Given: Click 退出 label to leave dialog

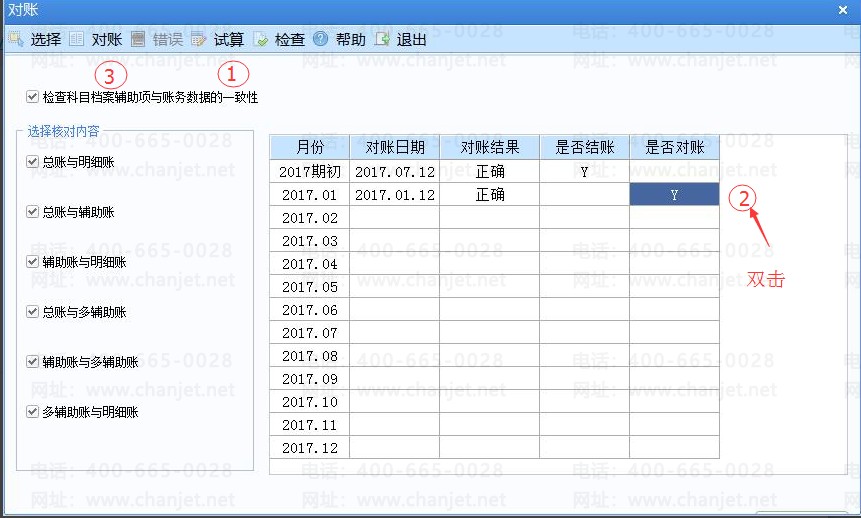Looking at the screenshot, I should 411,40.
